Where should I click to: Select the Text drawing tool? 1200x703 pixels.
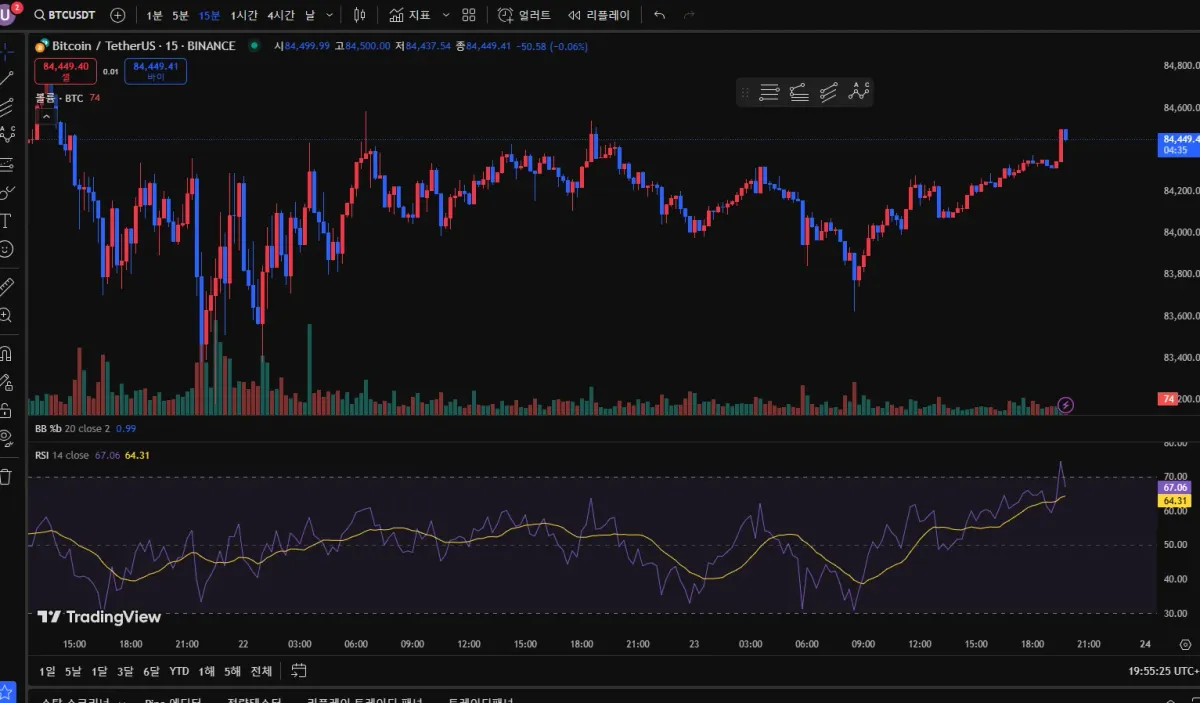click(x=6, y=221)
